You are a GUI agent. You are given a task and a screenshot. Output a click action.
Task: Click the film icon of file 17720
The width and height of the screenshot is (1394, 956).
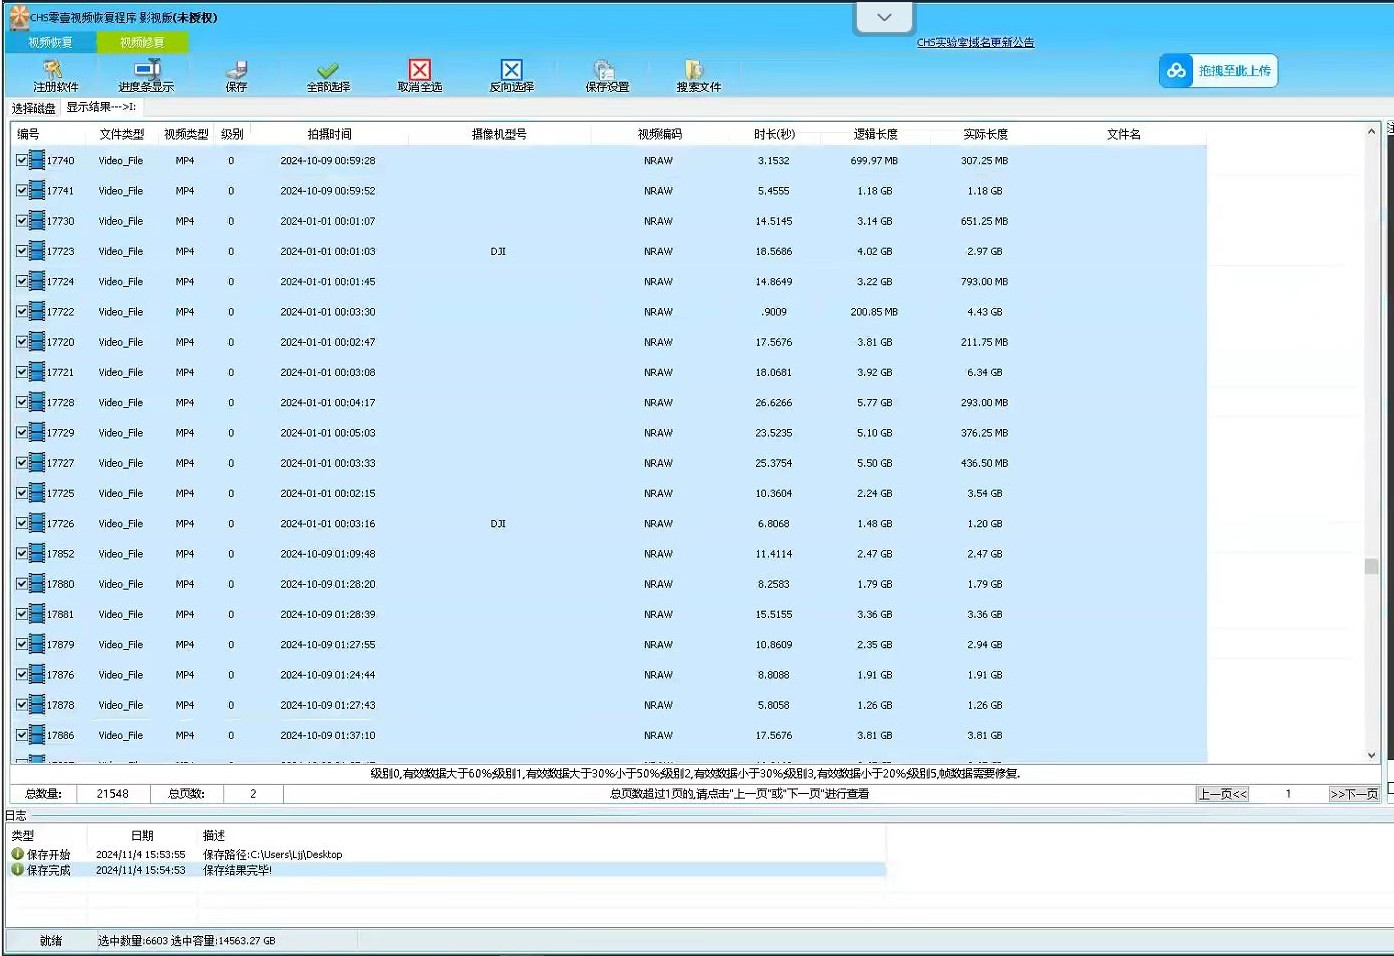(37, 342)
